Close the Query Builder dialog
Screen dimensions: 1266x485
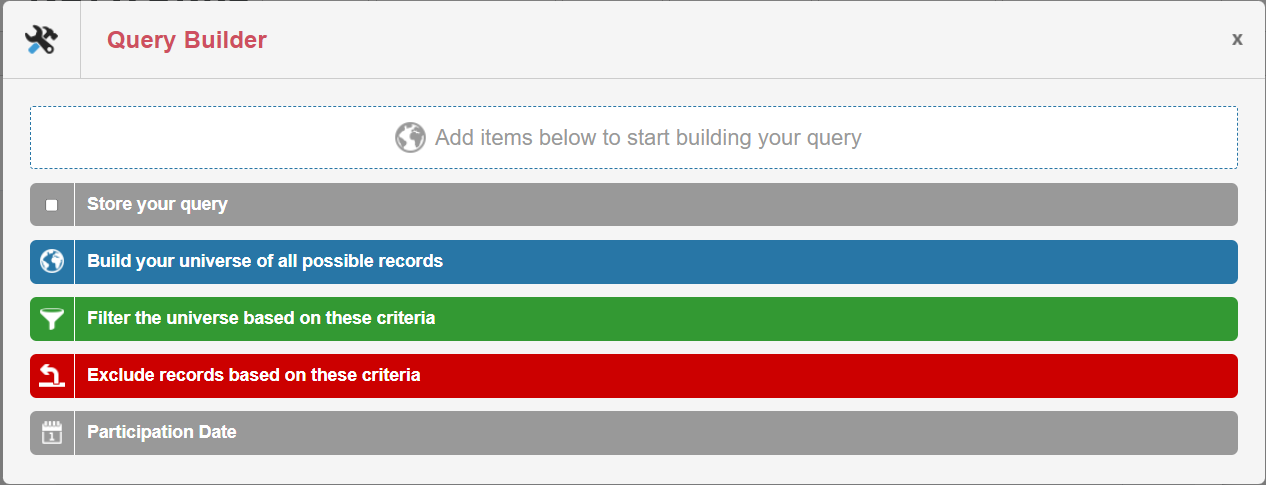click(x=1237, y=39)
